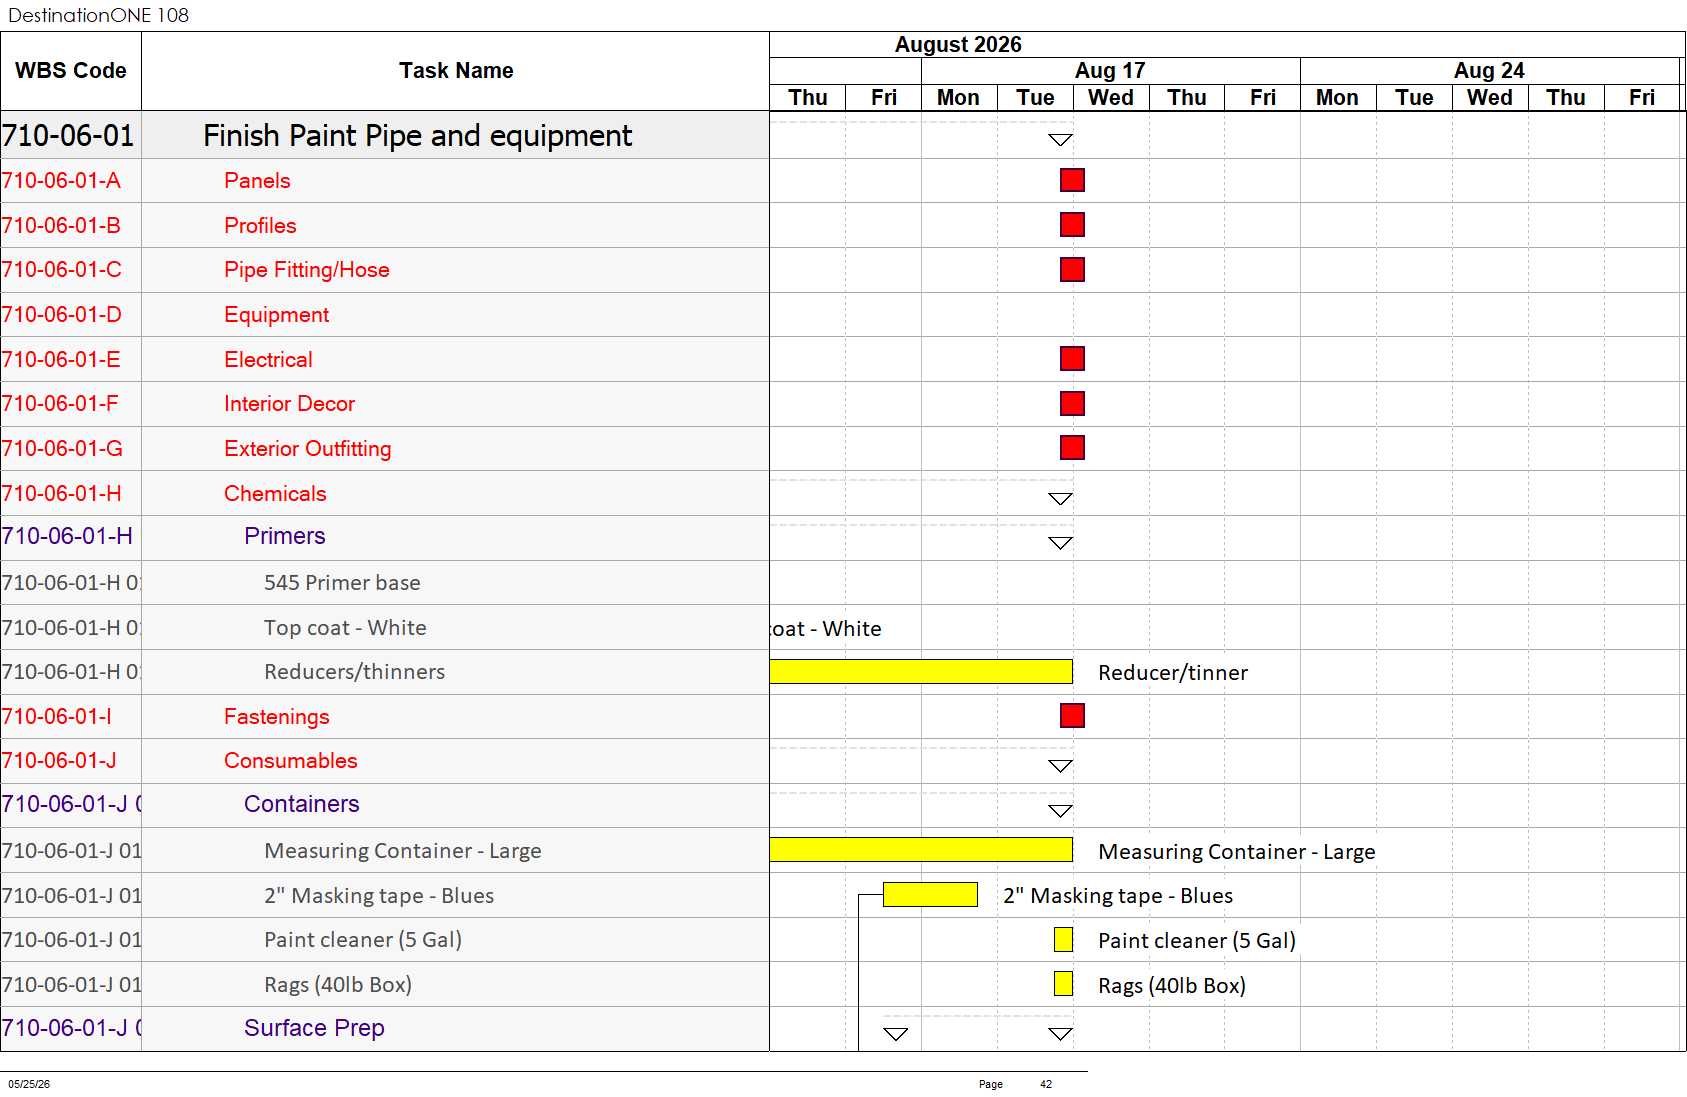1687x1097 pixels.
Task: Select the Chemicals task name
Action: pos(275,494)
